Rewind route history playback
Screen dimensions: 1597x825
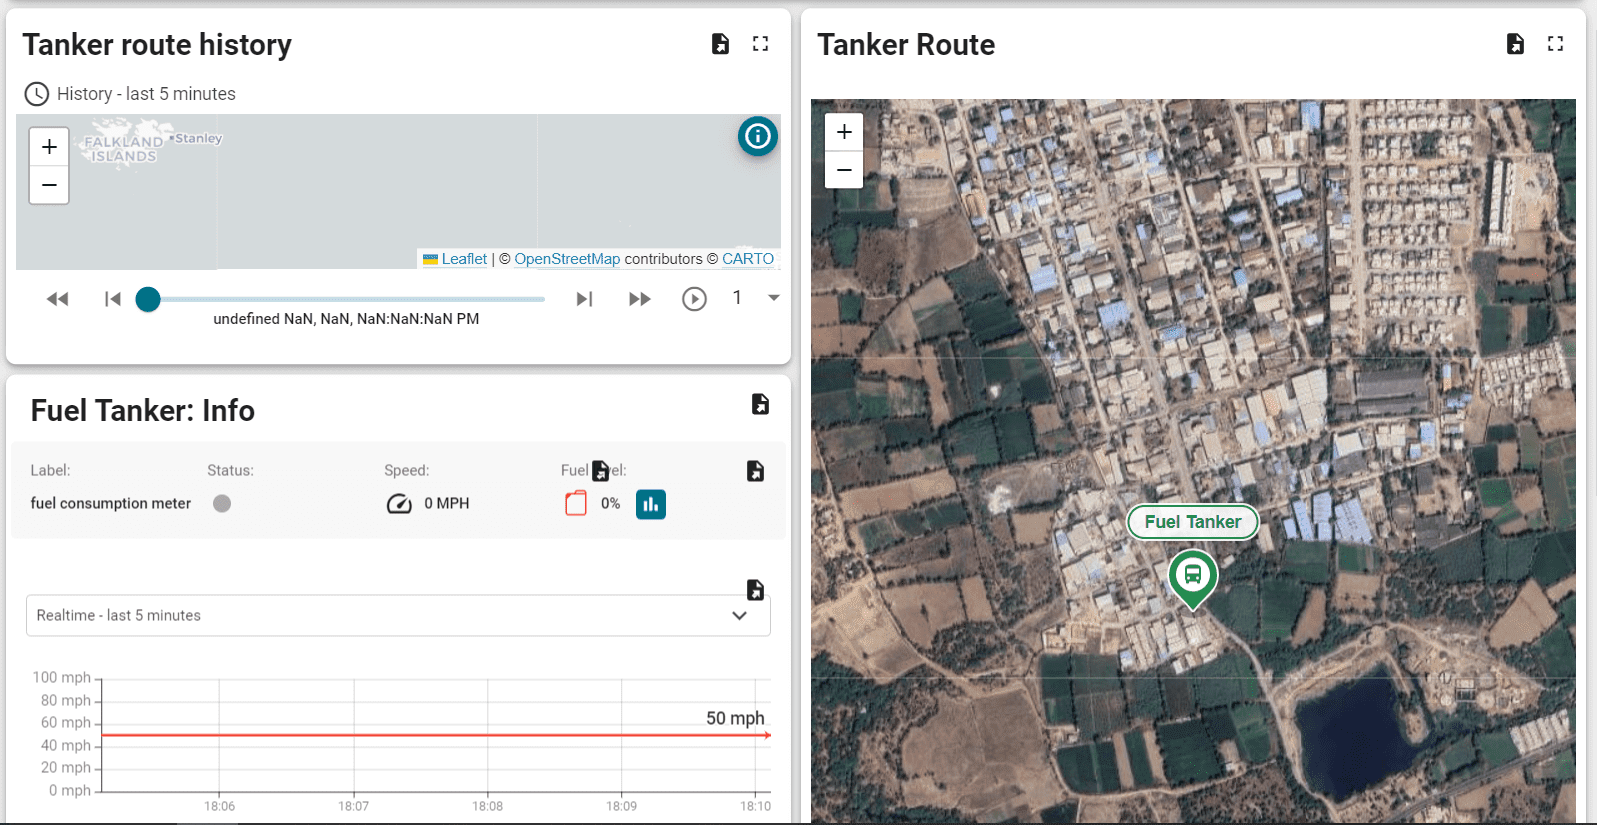[58, 299]
